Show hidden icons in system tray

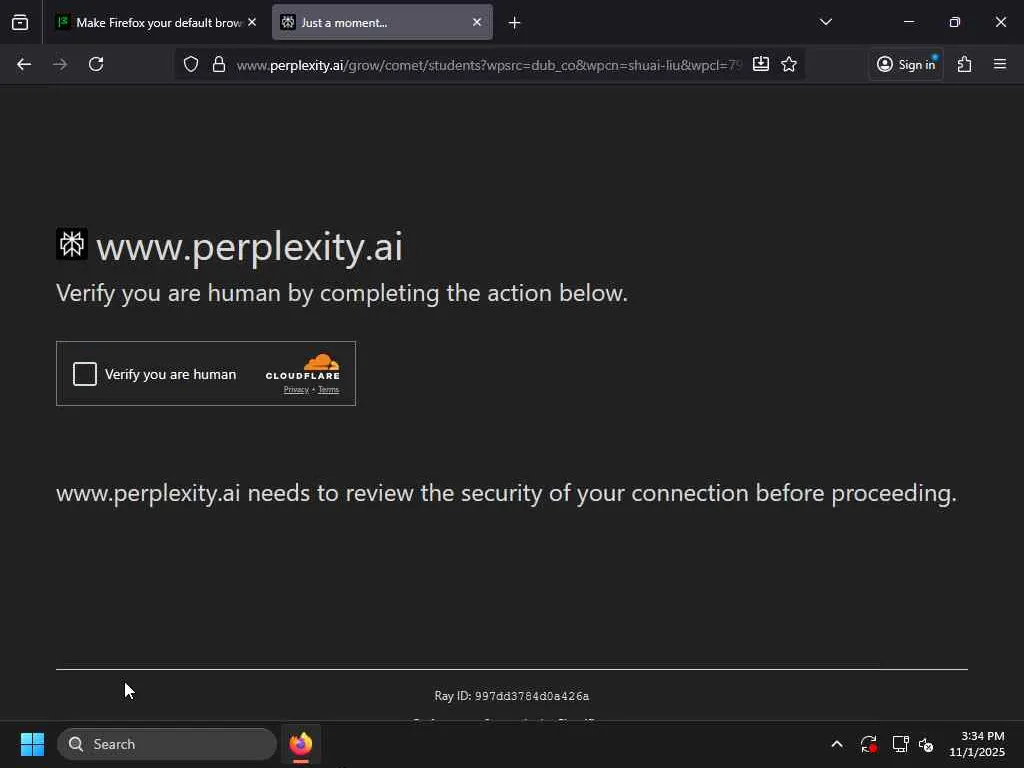(x=837, y=744)
